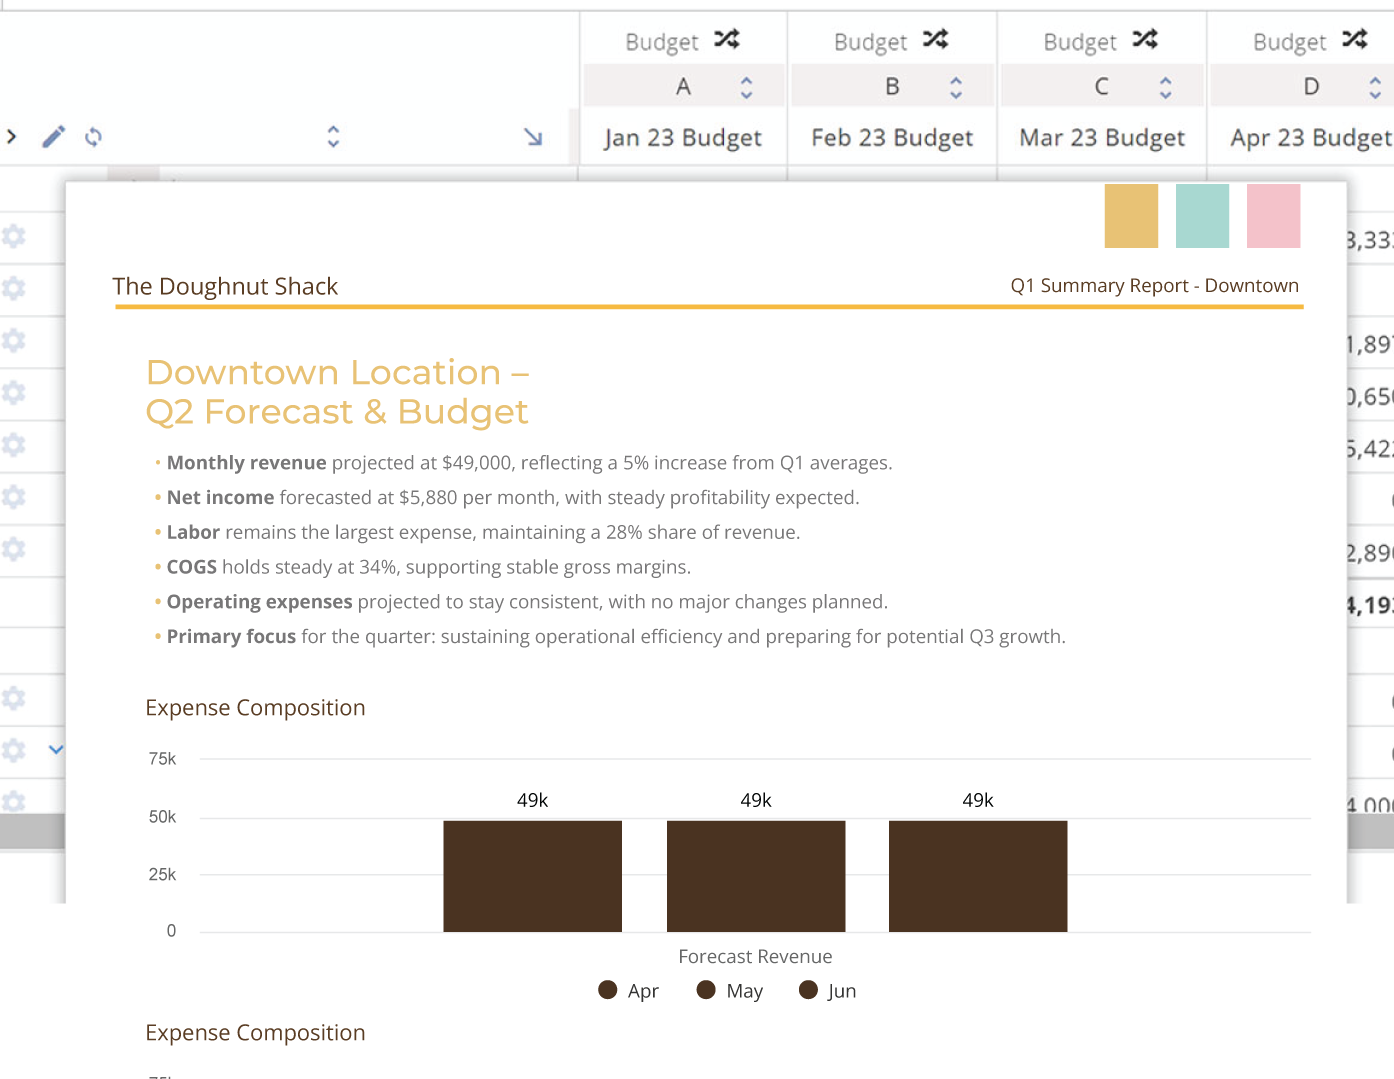Click the Operating expenses bullet line

[x=520, y=602]
